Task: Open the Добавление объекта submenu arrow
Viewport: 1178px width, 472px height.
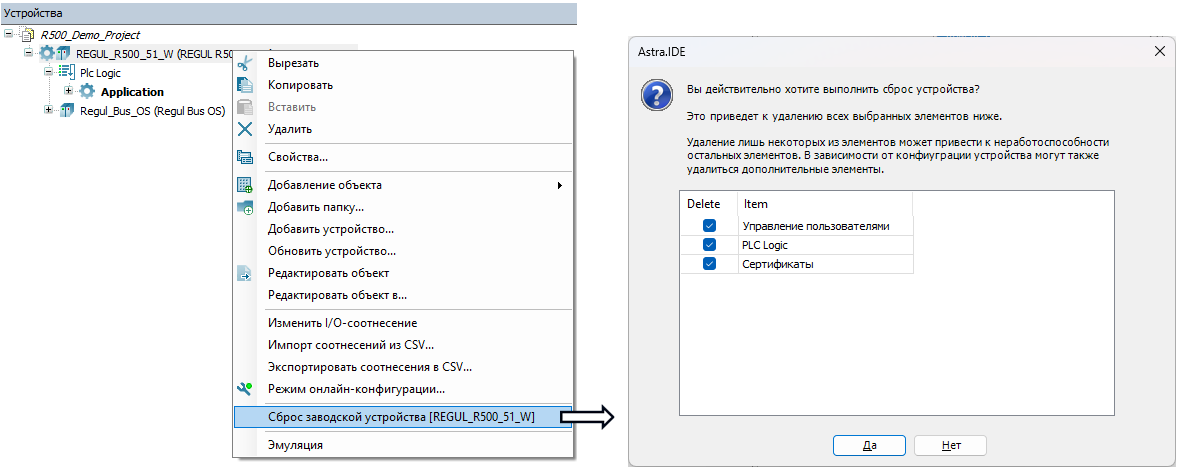Action: click(x=559, y=185)
